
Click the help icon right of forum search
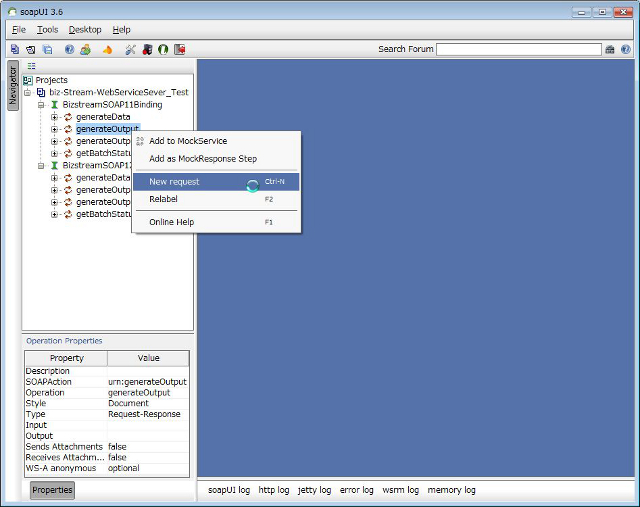[625, 49]
